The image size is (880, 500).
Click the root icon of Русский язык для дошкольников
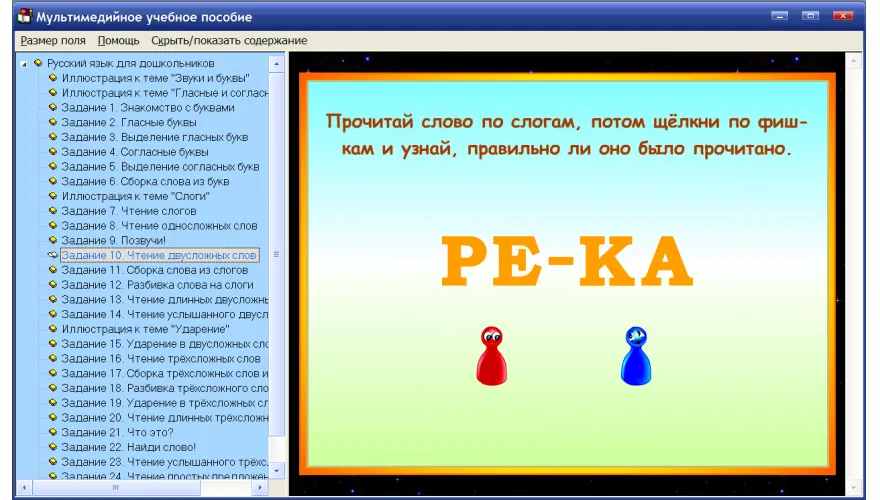tap(38, 63)
